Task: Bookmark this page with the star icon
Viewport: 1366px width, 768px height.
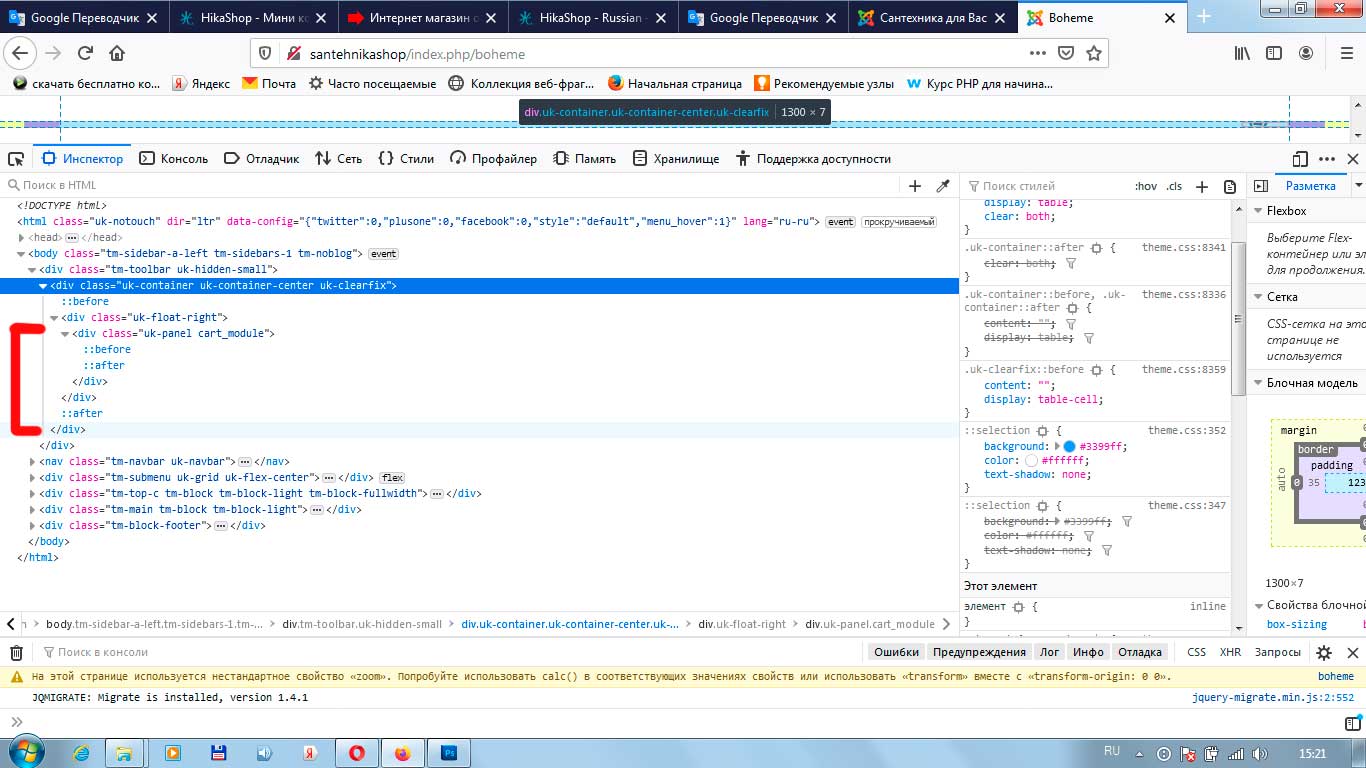Action: pos(1094,53)
